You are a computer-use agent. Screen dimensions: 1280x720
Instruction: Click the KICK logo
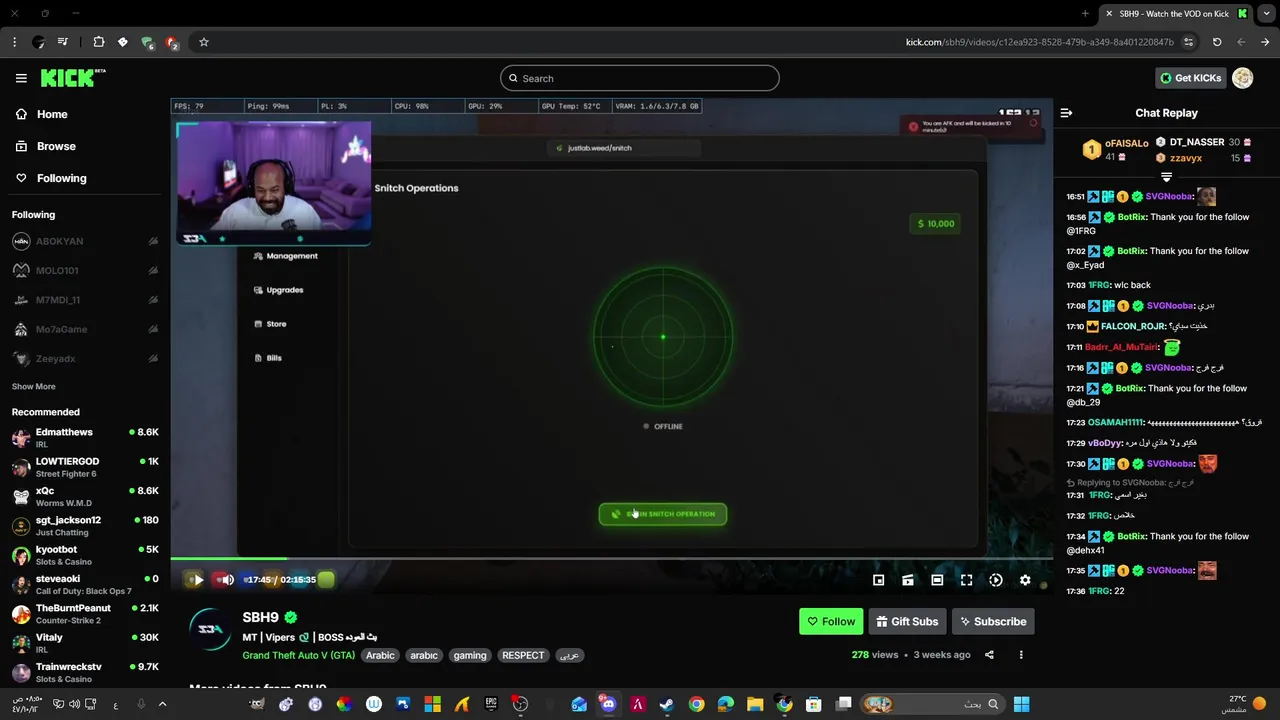pyautogui.click(x=73, y=78)
